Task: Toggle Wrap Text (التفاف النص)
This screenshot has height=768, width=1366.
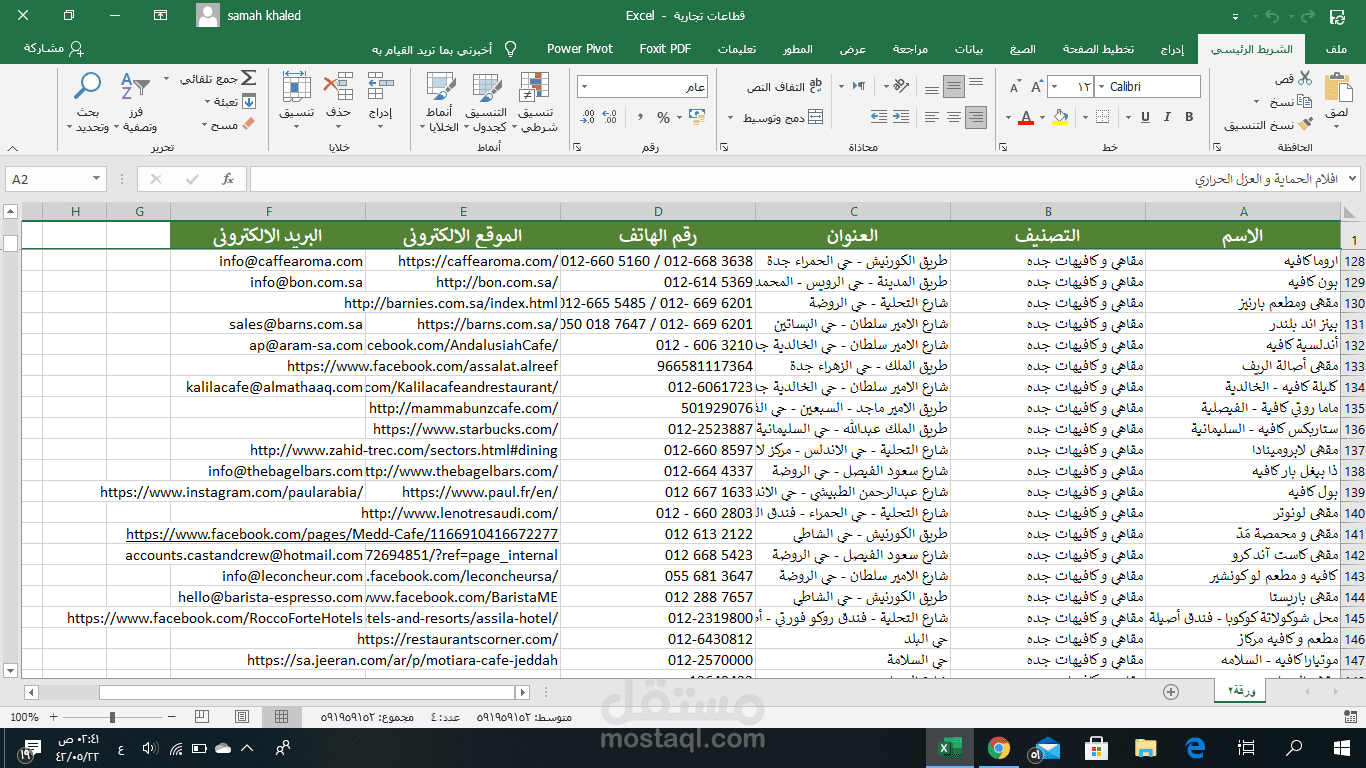Action: pyautogui.click(x=785, y=87)
